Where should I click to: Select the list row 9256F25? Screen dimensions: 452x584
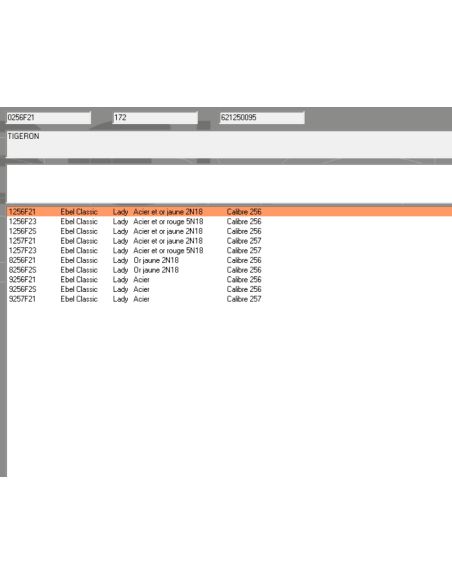pyautogui.click(x=229, y=289)
